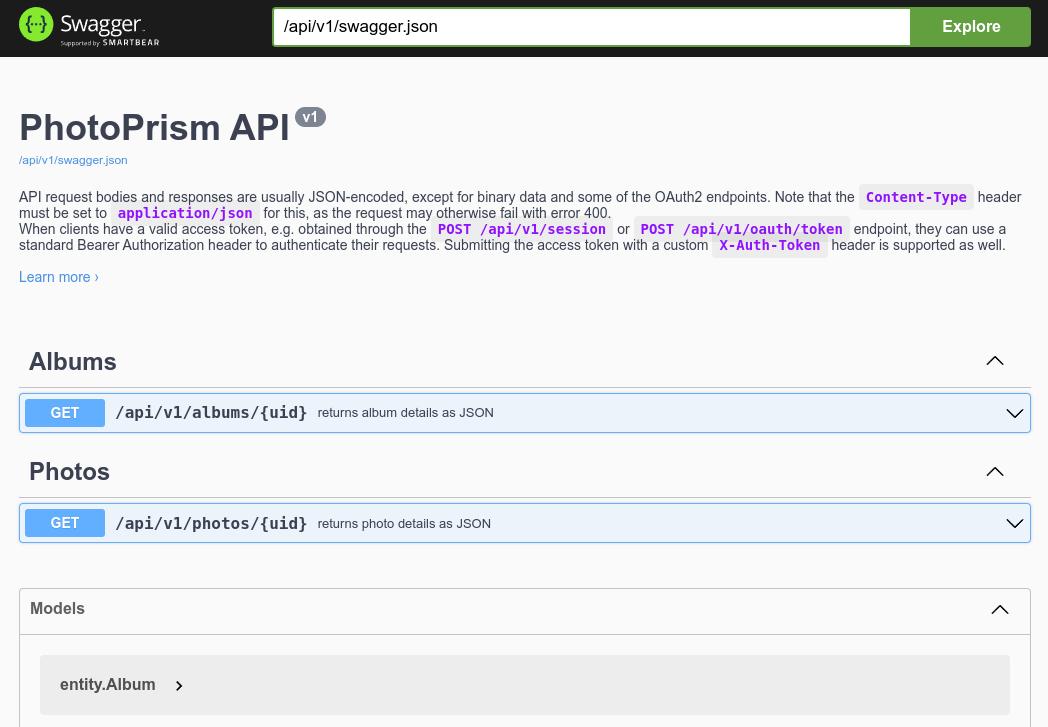The image size is (1048, 727).
Task: Click the entity.Album model name
Action: [107, 685]
